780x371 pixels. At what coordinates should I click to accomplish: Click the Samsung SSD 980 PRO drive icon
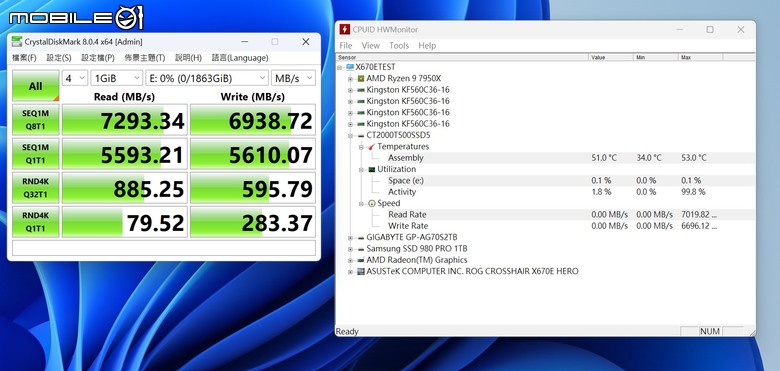[361, 249]
